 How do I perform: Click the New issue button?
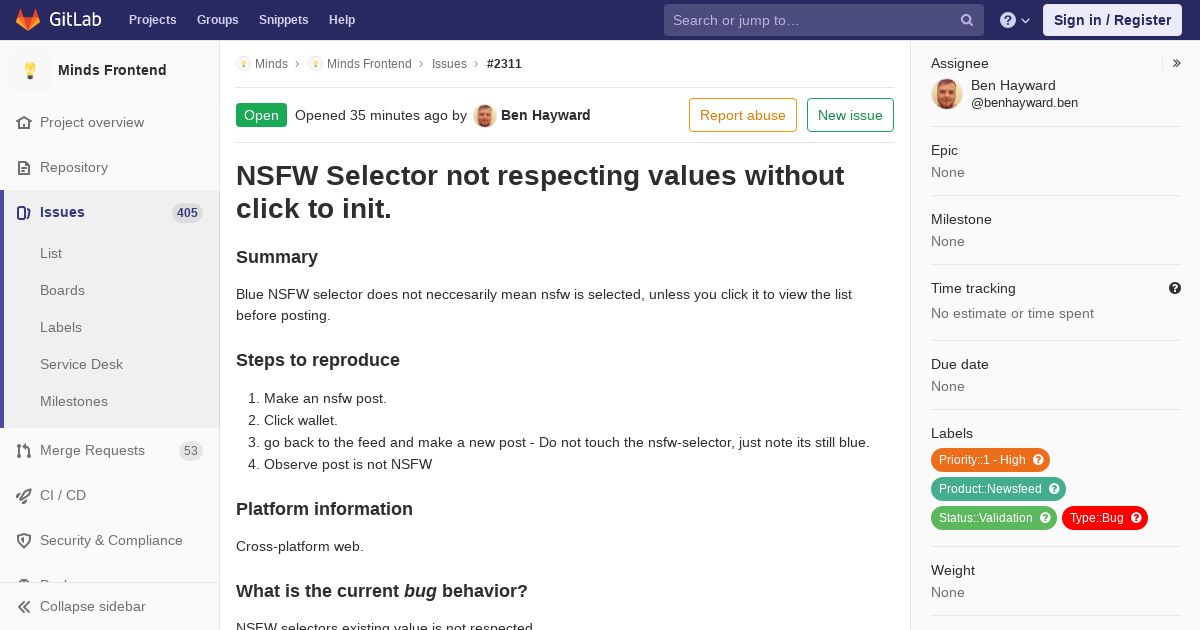click(x=850, y=115)
